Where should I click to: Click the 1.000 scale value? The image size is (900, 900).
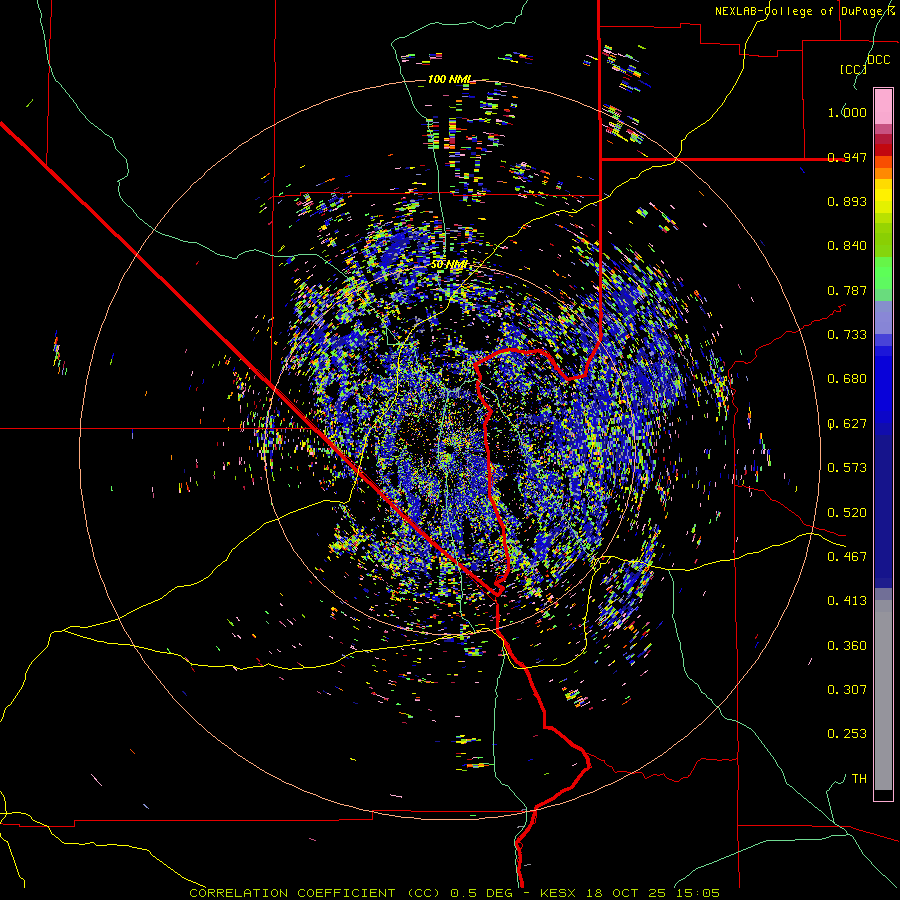pyautogui.click(x=847, y=112)
